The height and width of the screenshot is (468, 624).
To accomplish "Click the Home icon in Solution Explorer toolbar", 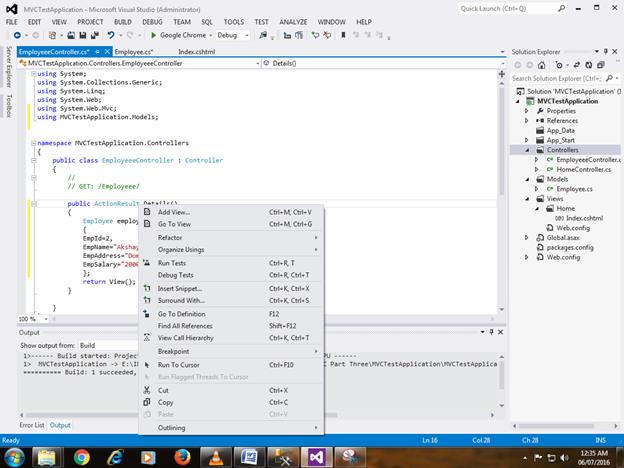I will click(540, 63).
